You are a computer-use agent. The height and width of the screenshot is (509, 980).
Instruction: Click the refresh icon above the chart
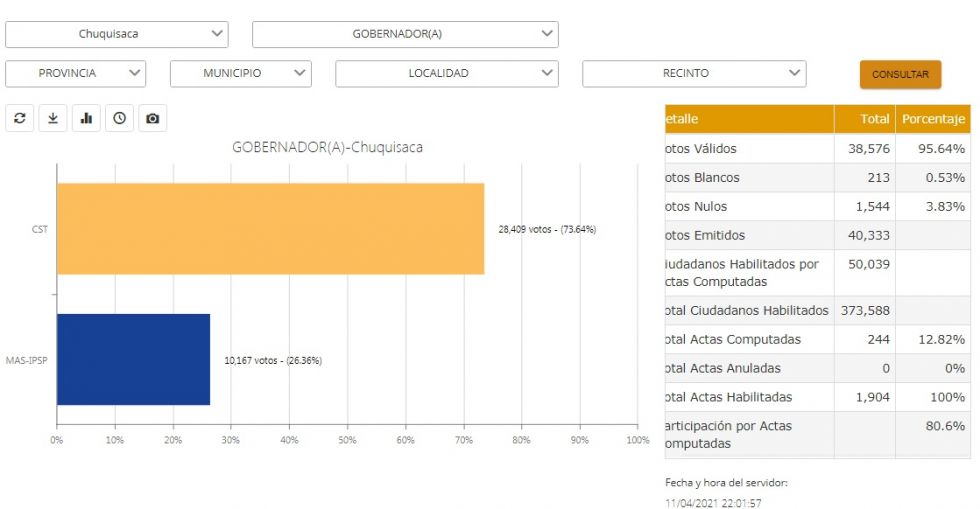tap(20, 118)
